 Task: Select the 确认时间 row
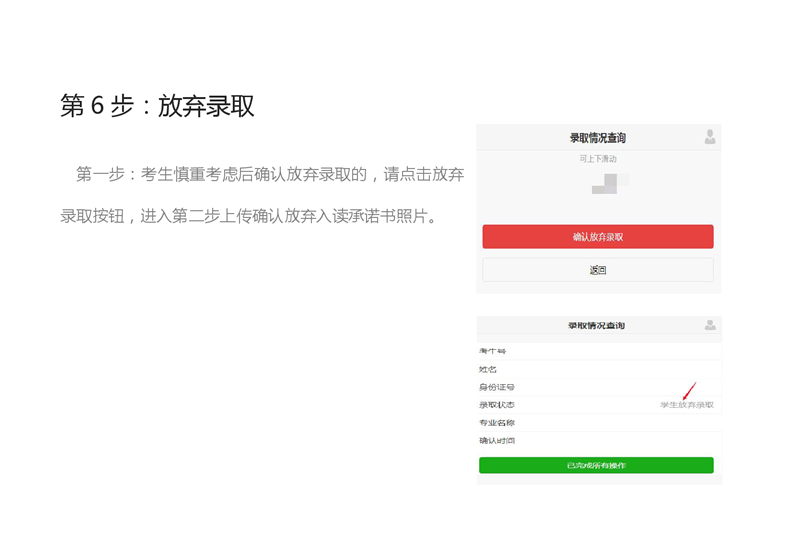[x=598, y=441]
